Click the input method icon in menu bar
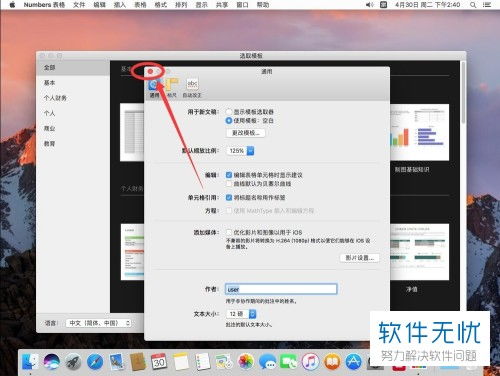This screenshot has width=500, height=376. [x=384, y=5]
